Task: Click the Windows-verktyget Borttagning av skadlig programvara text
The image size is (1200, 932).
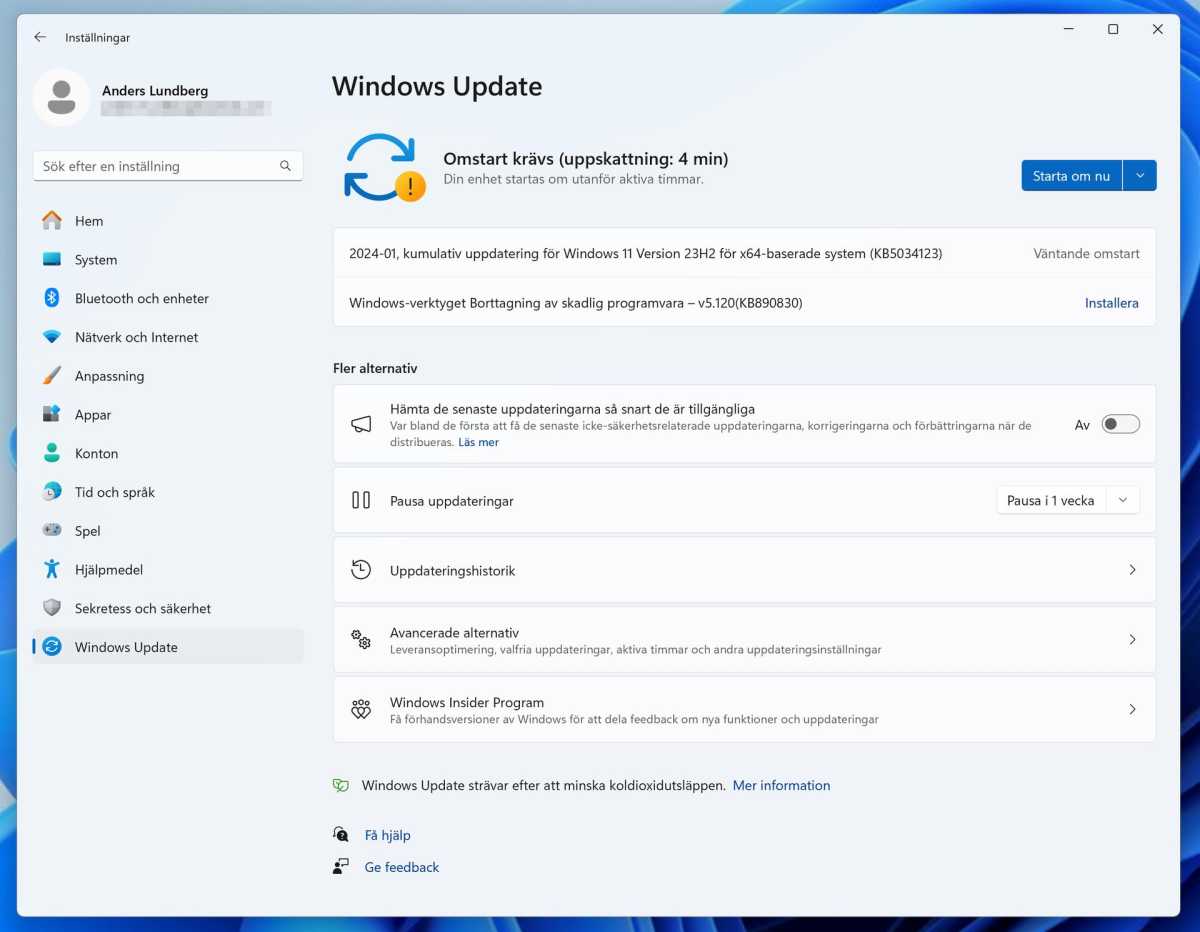Action: 576,303
